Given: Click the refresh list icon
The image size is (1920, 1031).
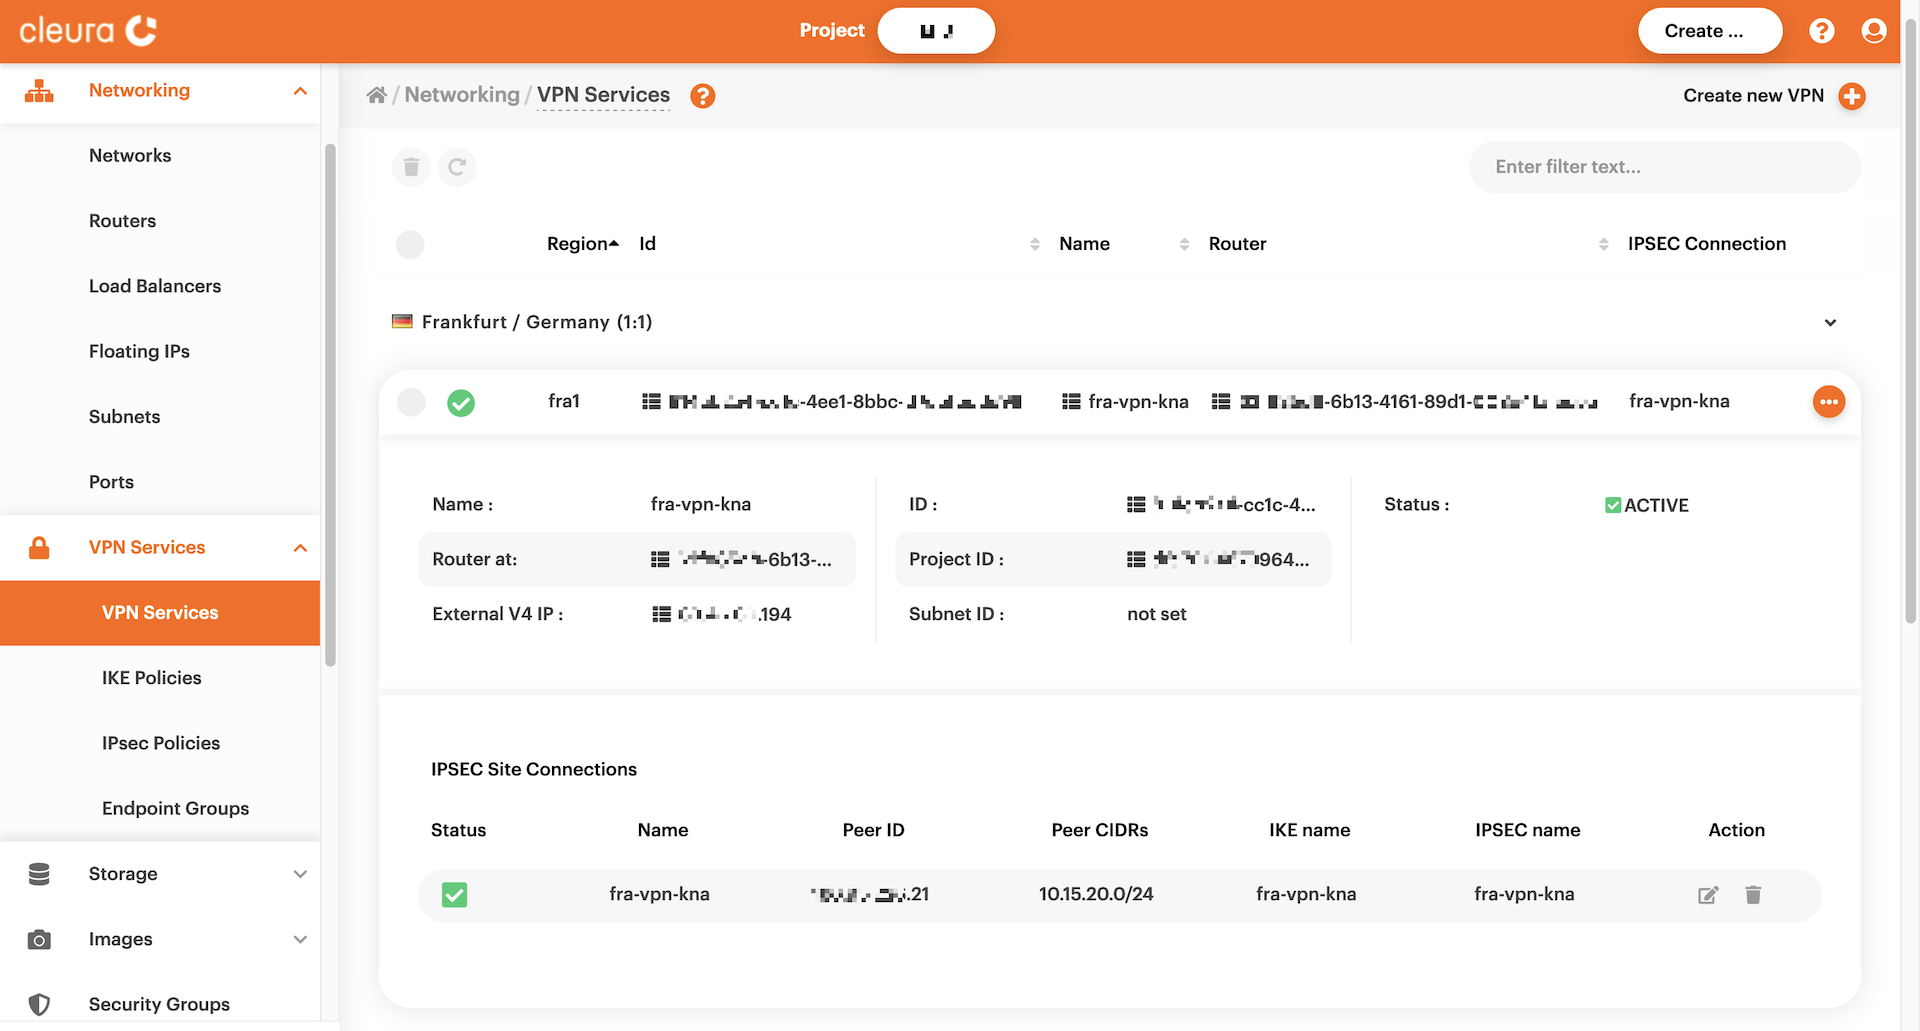Looking at the screenshot, I should point(457,167).
